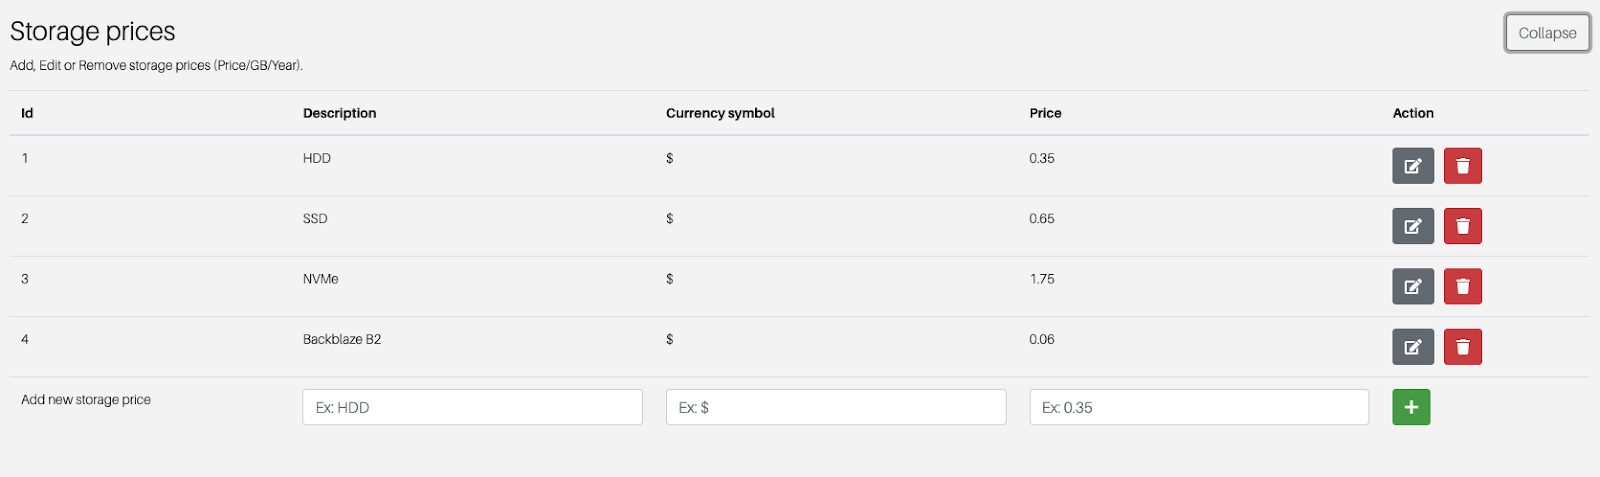The image size is (1600, 477).
Task: Edit the SSD storage price row
Action: tap(1413, 226)
